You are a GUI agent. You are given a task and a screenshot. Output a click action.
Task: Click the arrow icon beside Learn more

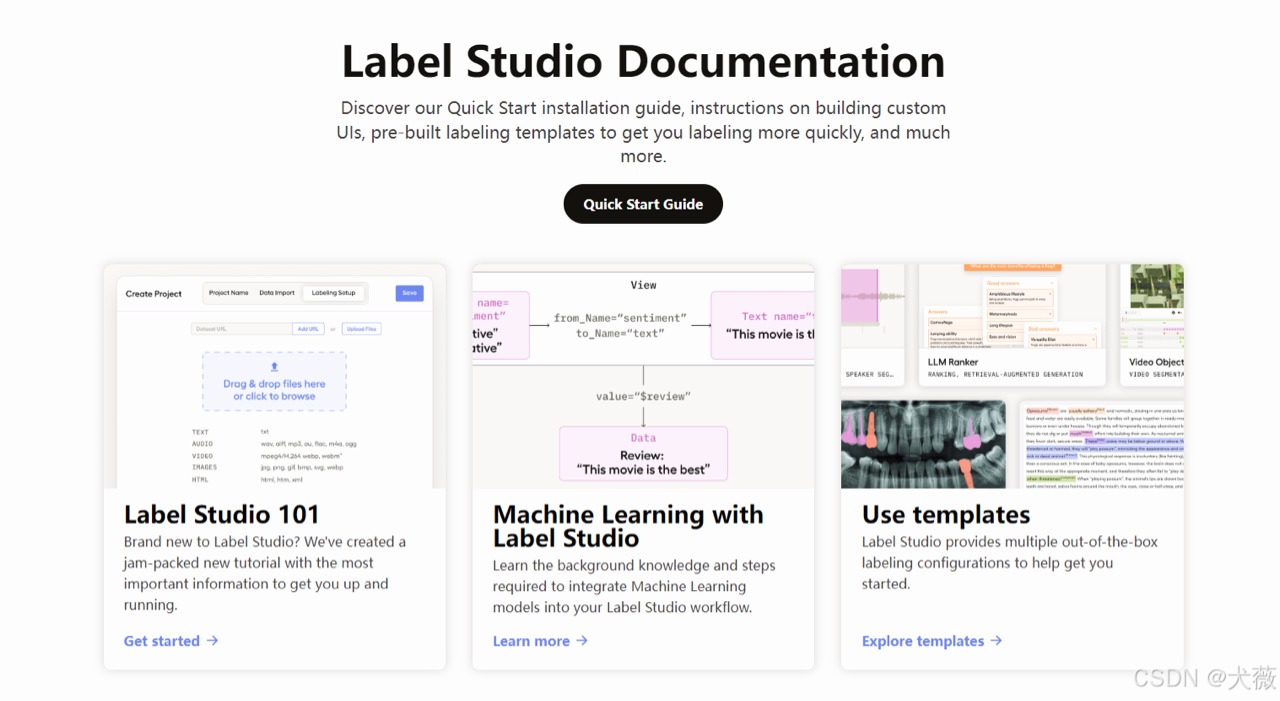[x=582, y=641]
